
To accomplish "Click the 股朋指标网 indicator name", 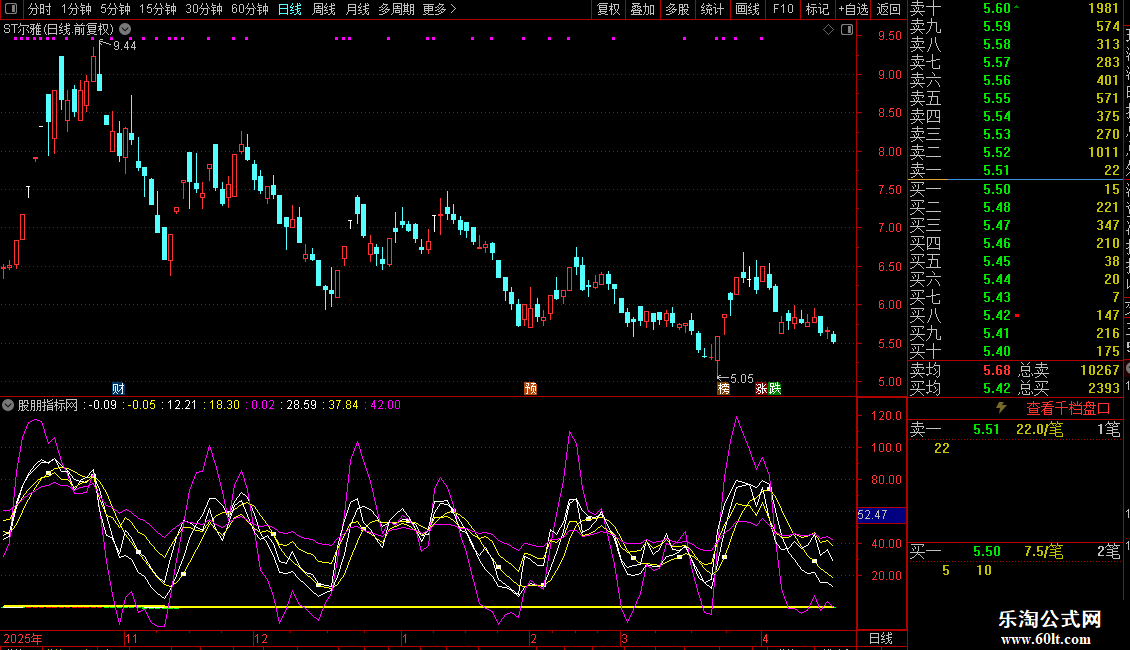I will (x=48, y=405).
